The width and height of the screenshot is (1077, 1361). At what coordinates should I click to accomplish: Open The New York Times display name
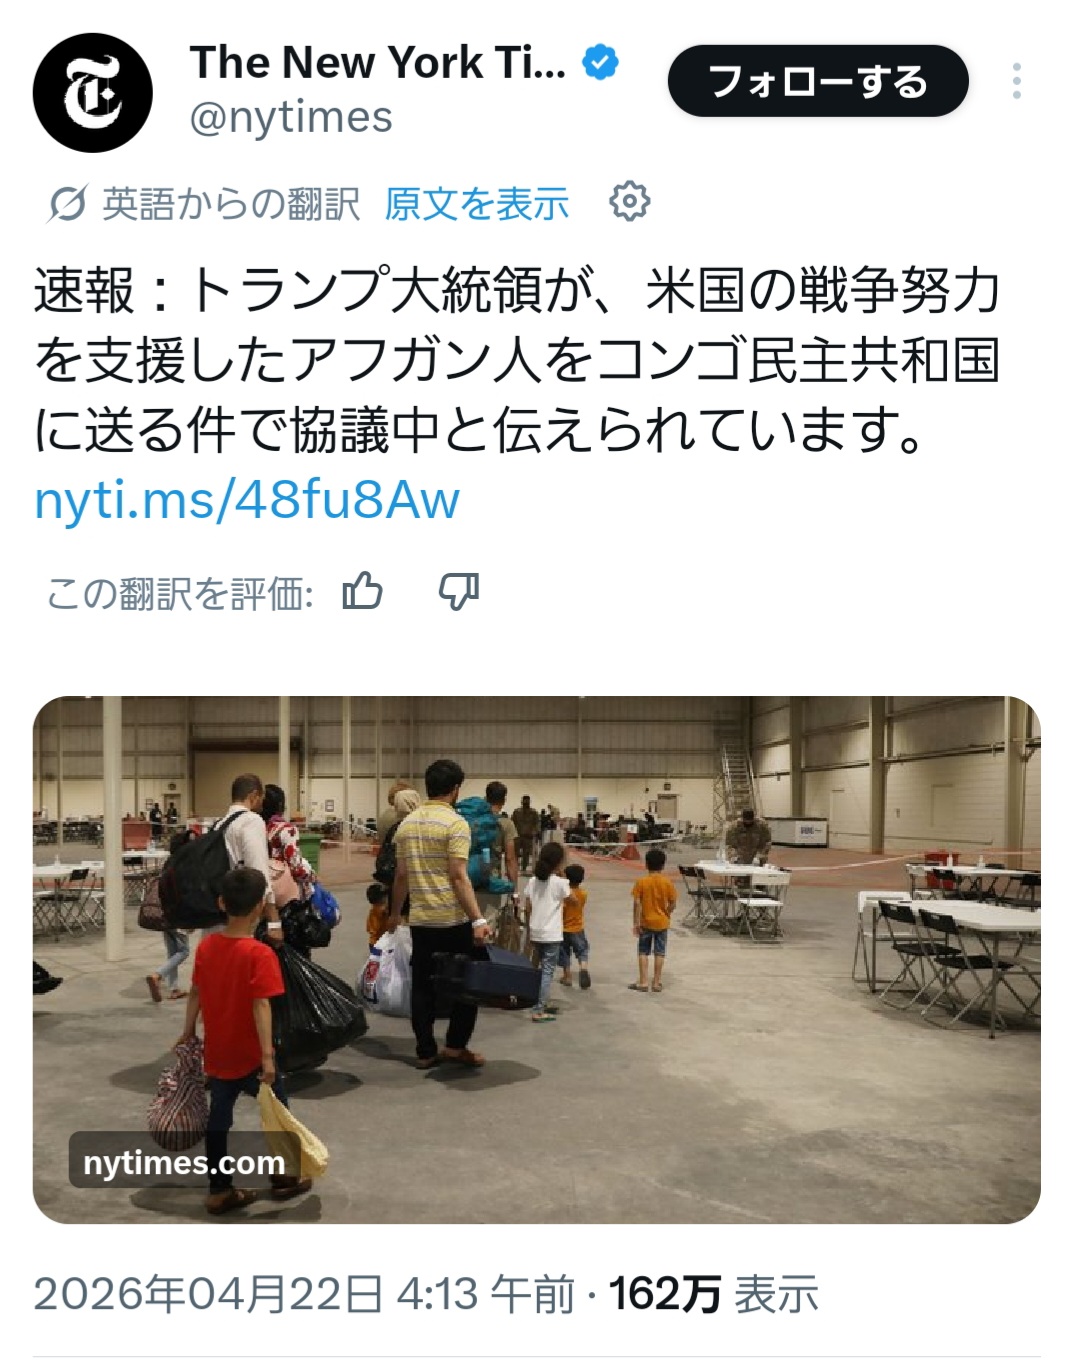click(x=378, y=62)
